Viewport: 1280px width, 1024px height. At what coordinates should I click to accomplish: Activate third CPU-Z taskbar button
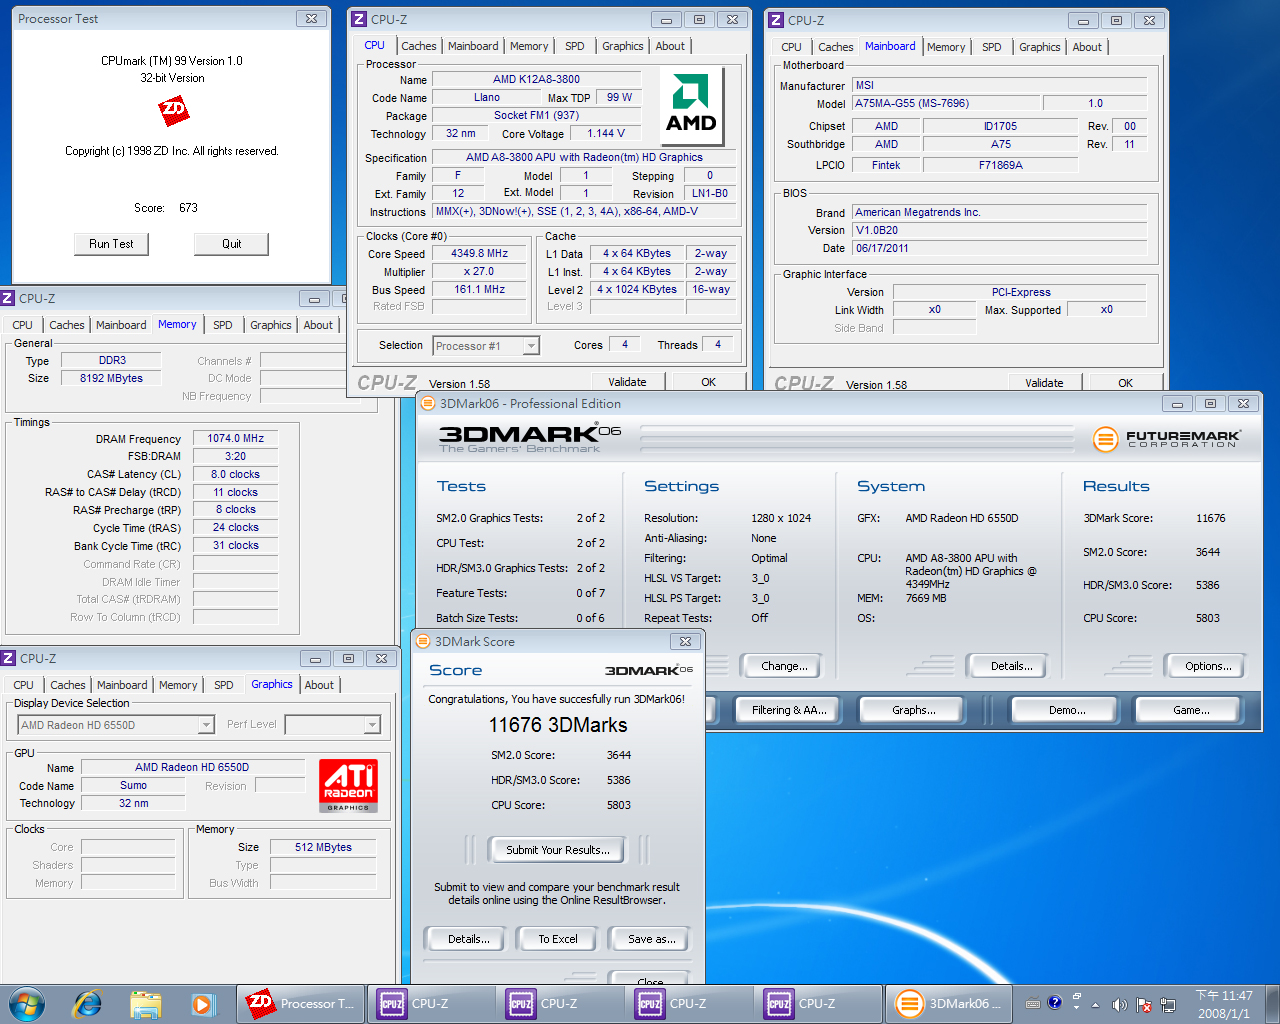(x=688, y=1003)
